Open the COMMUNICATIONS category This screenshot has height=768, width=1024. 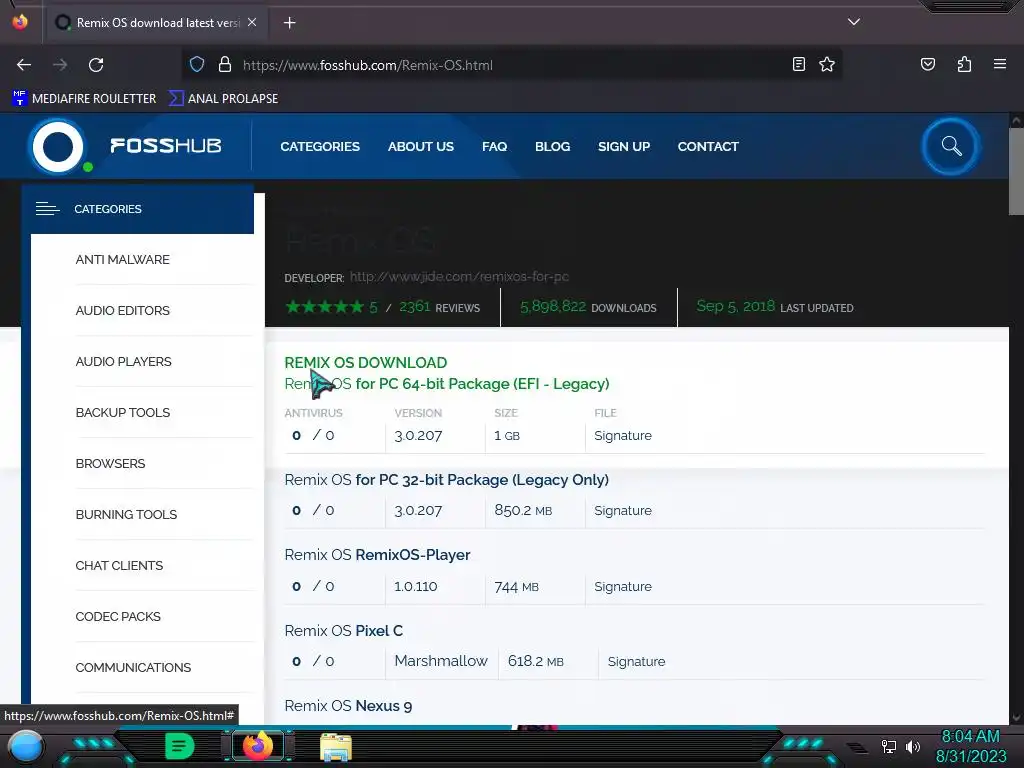pos(133,667)
